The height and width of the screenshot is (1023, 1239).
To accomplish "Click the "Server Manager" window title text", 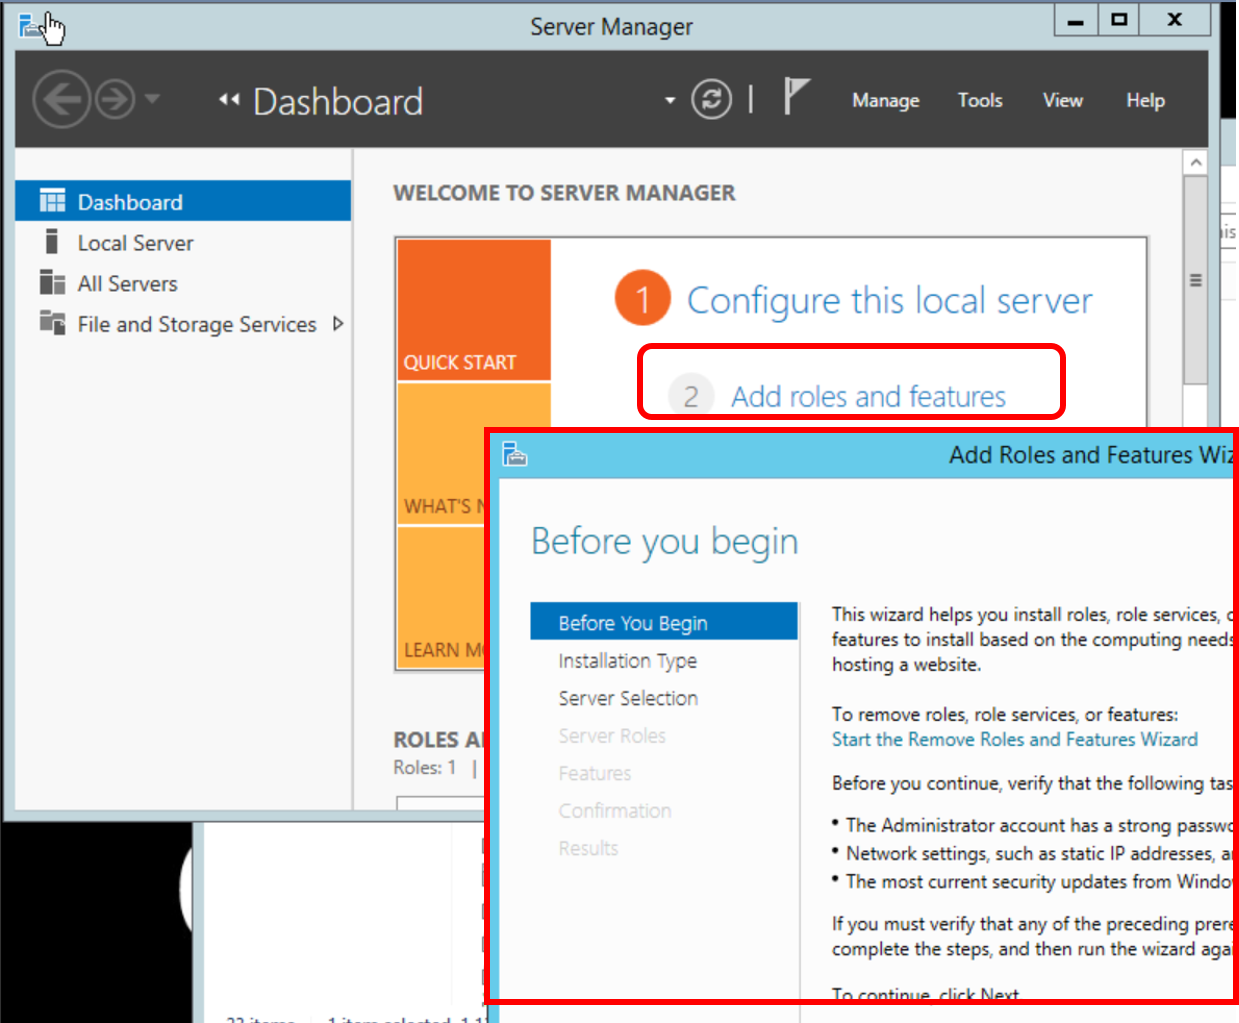I will (x=611, y=27).
